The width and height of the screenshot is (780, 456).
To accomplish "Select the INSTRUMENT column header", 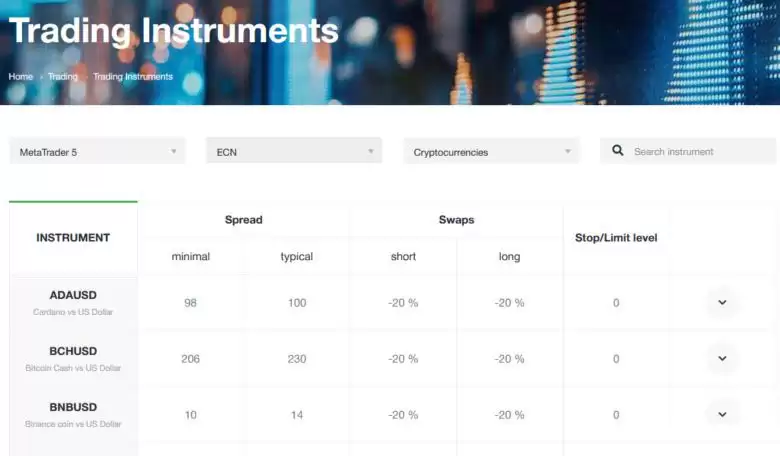I will pyautogui.click(x=73, y=238).
